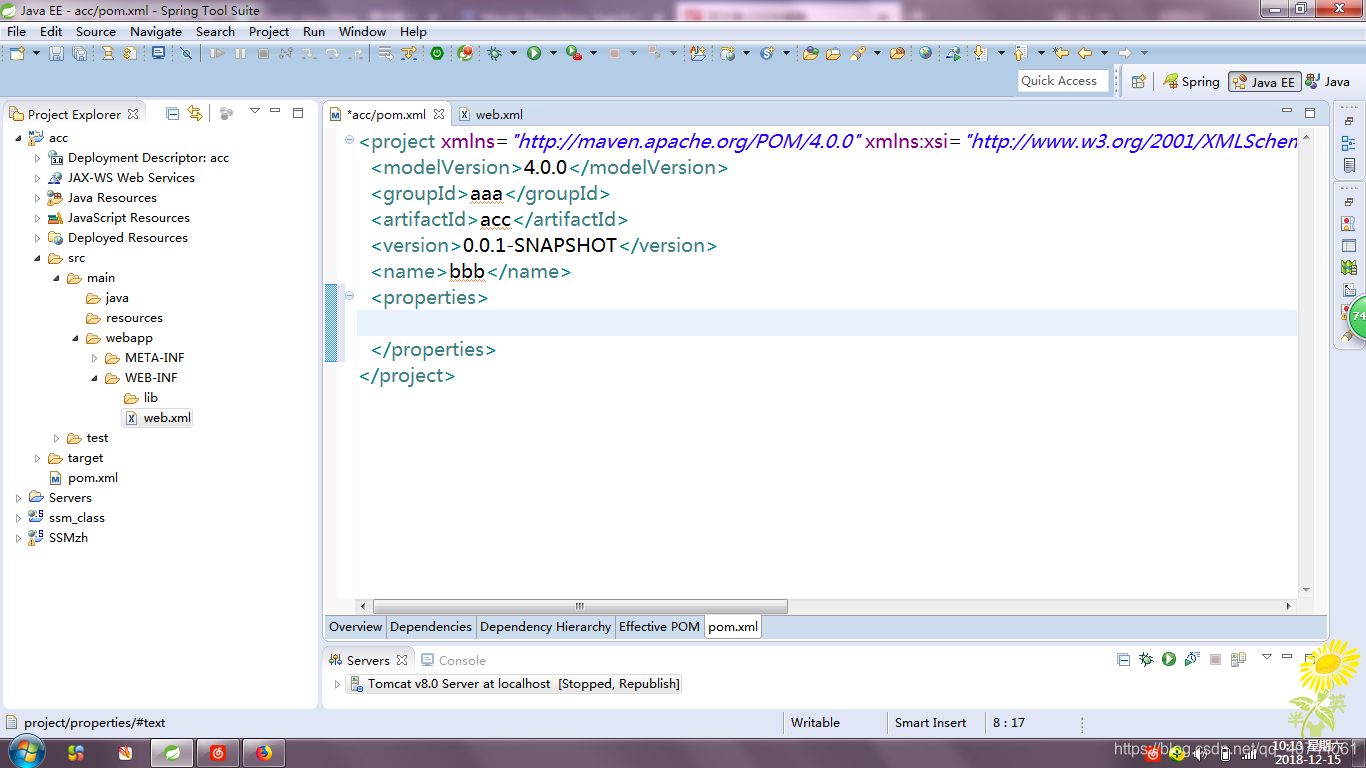Viewport: 1366px width, 768px height.
Task: Click Publish to the server icon
Action: 1238,659
